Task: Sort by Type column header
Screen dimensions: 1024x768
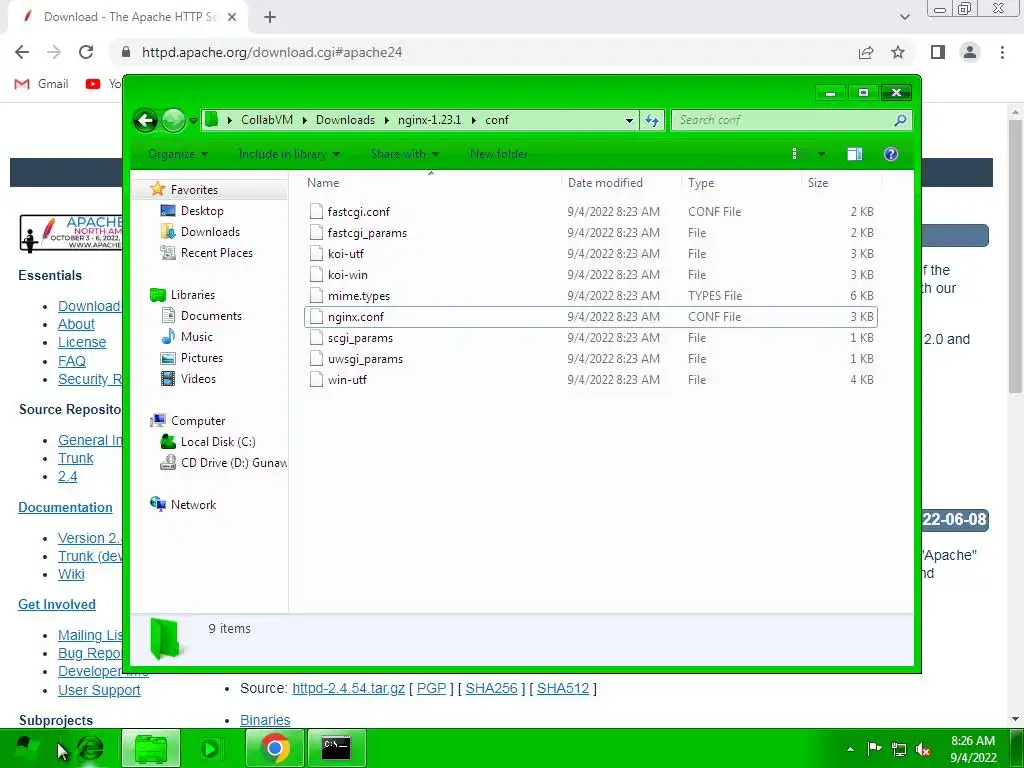Action: click(x=741, y=183)
